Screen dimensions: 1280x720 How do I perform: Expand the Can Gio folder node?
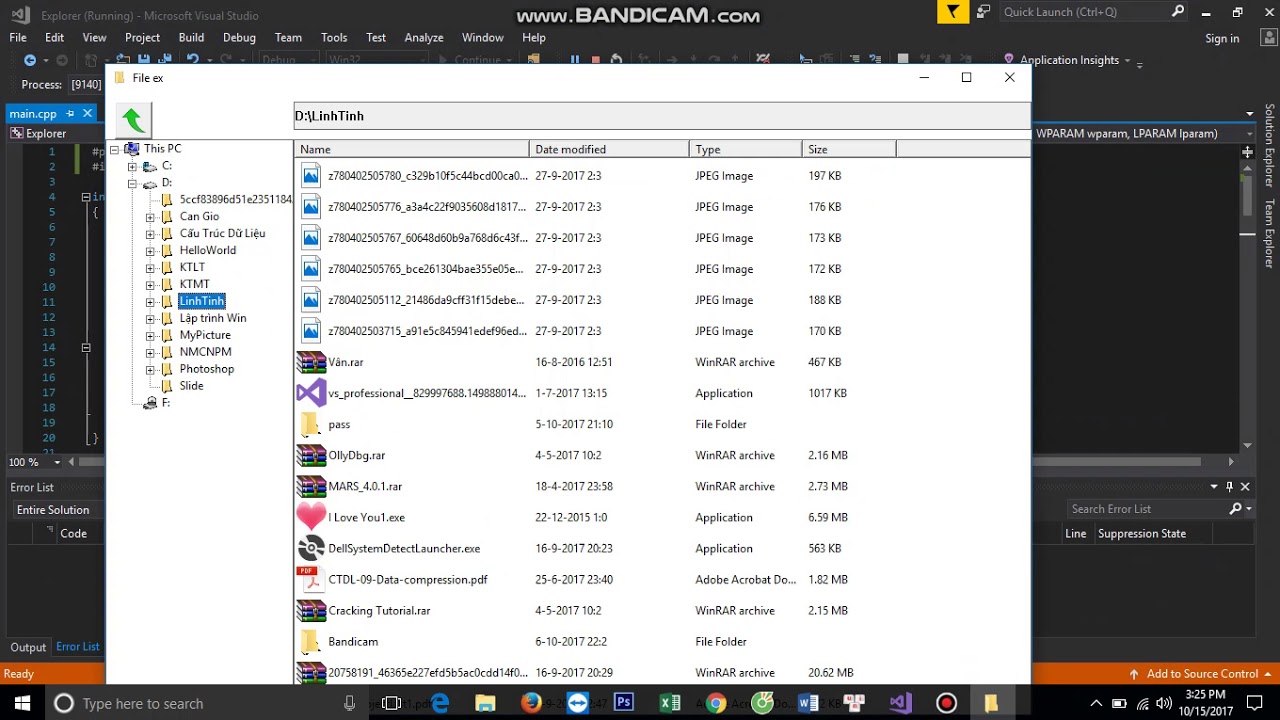tap(150, 217)
